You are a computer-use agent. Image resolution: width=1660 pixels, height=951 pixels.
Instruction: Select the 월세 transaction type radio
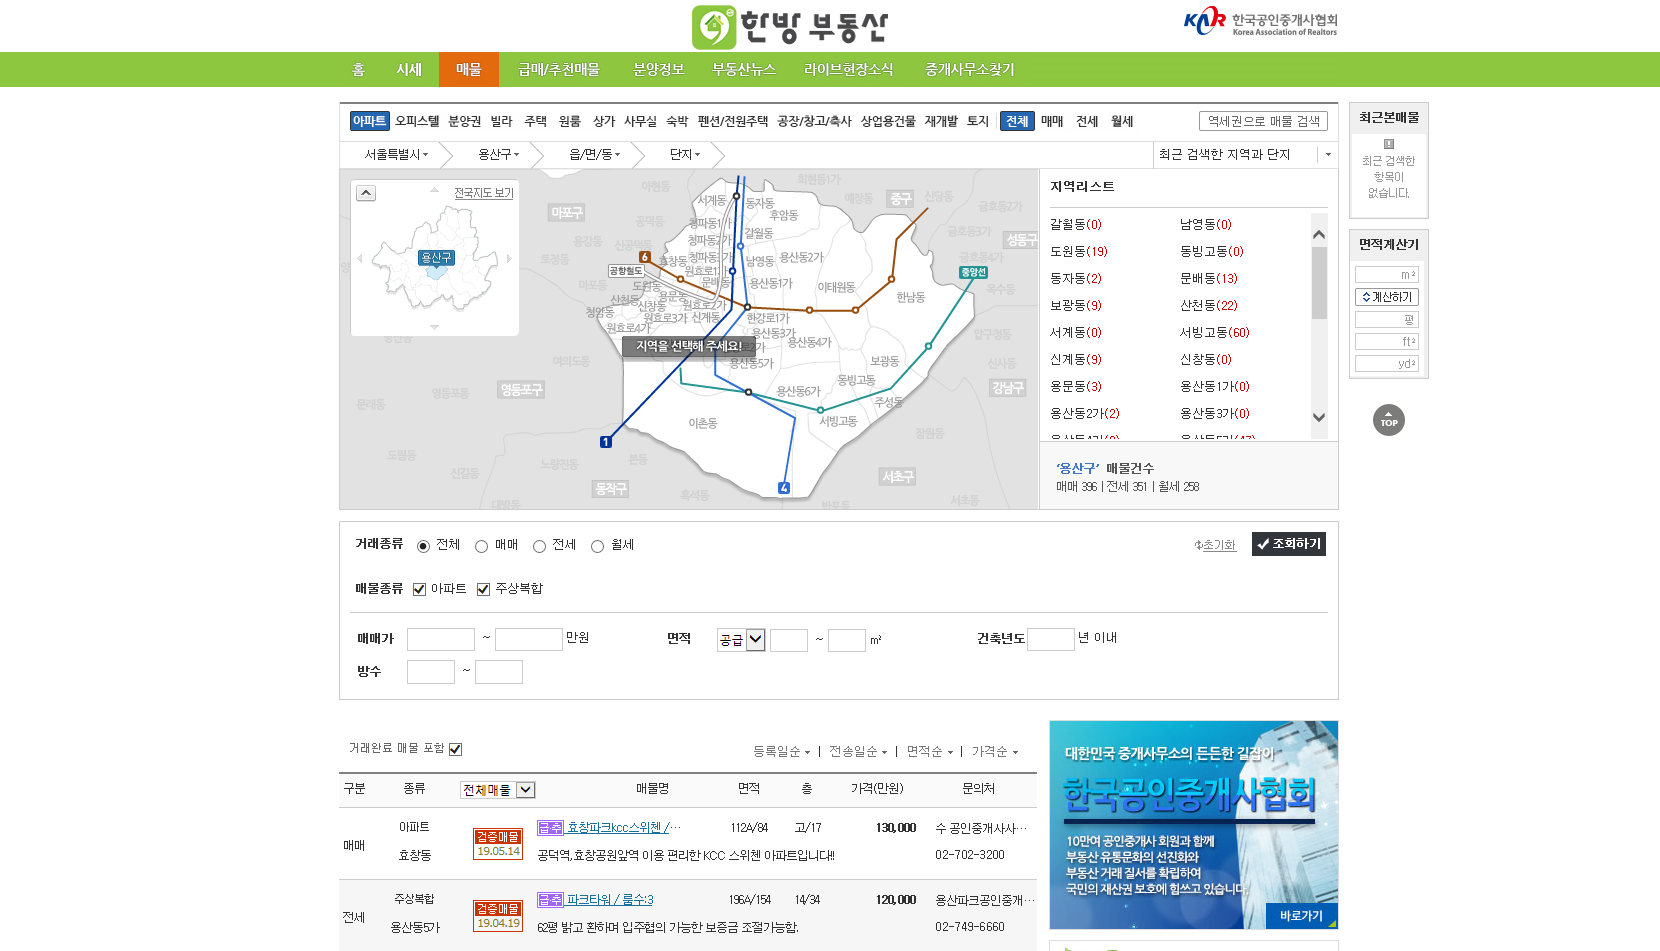pos(597,546)
